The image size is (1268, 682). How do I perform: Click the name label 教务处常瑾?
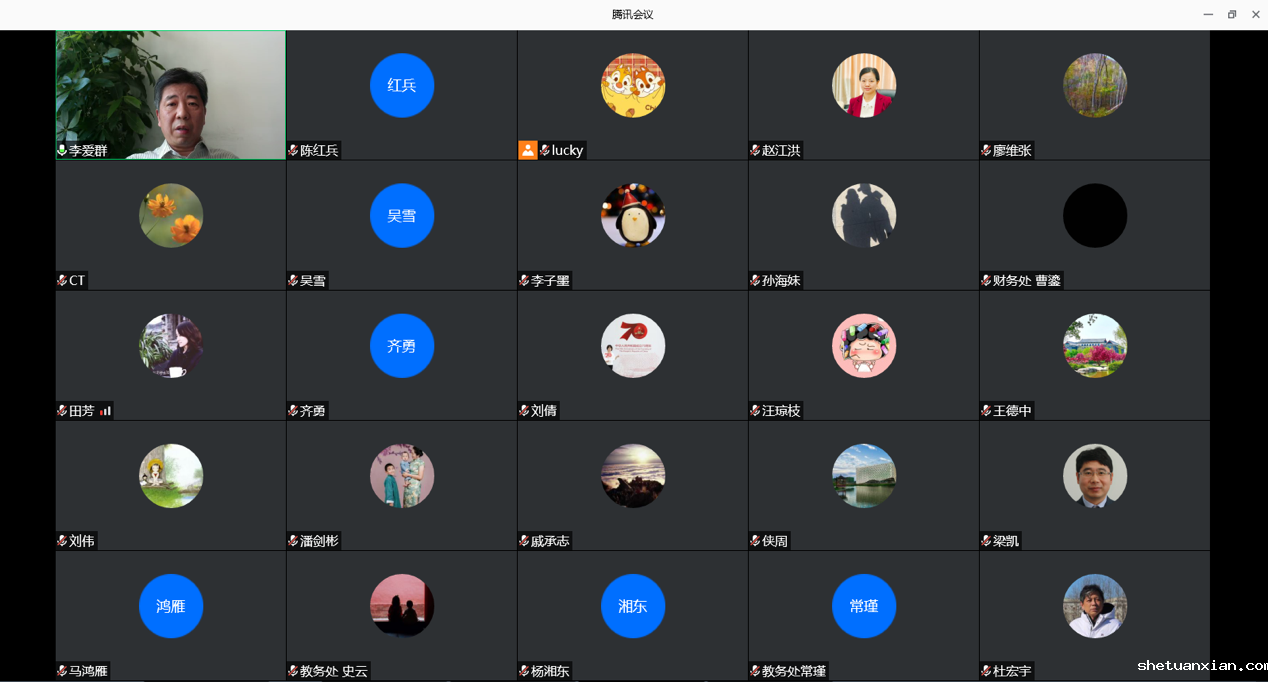tap(794, 671)
